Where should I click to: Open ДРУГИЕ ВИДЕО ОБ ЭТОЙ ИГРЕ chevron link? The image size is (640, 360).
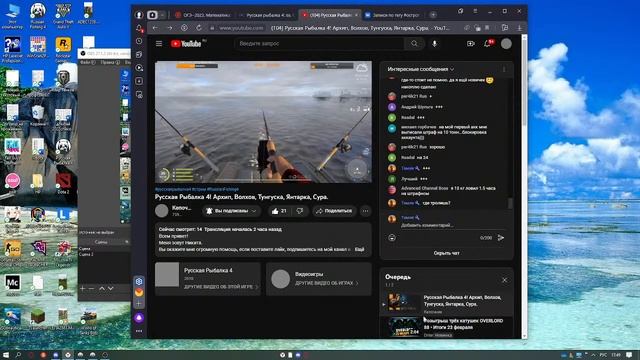coord(221,287)
